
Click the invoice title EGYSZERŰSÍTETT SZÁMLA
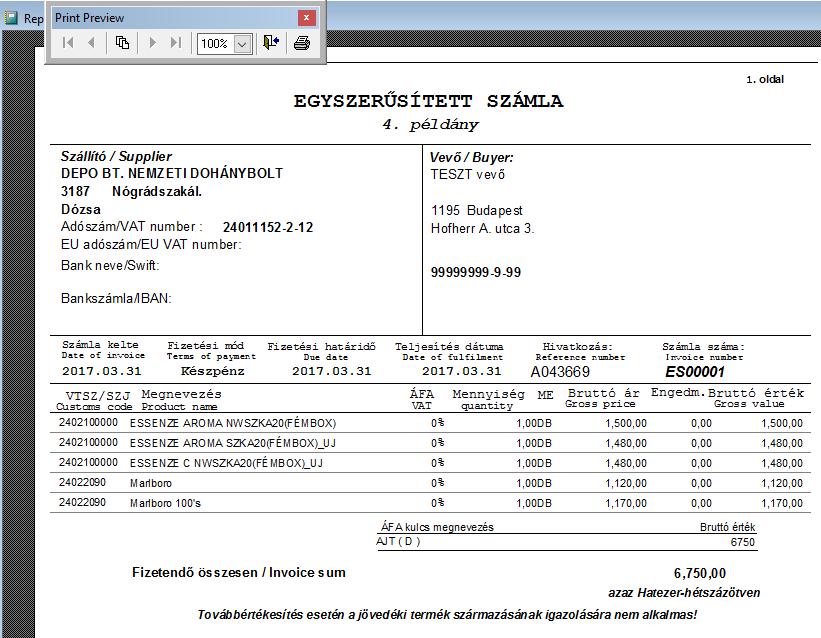point(428,101)
